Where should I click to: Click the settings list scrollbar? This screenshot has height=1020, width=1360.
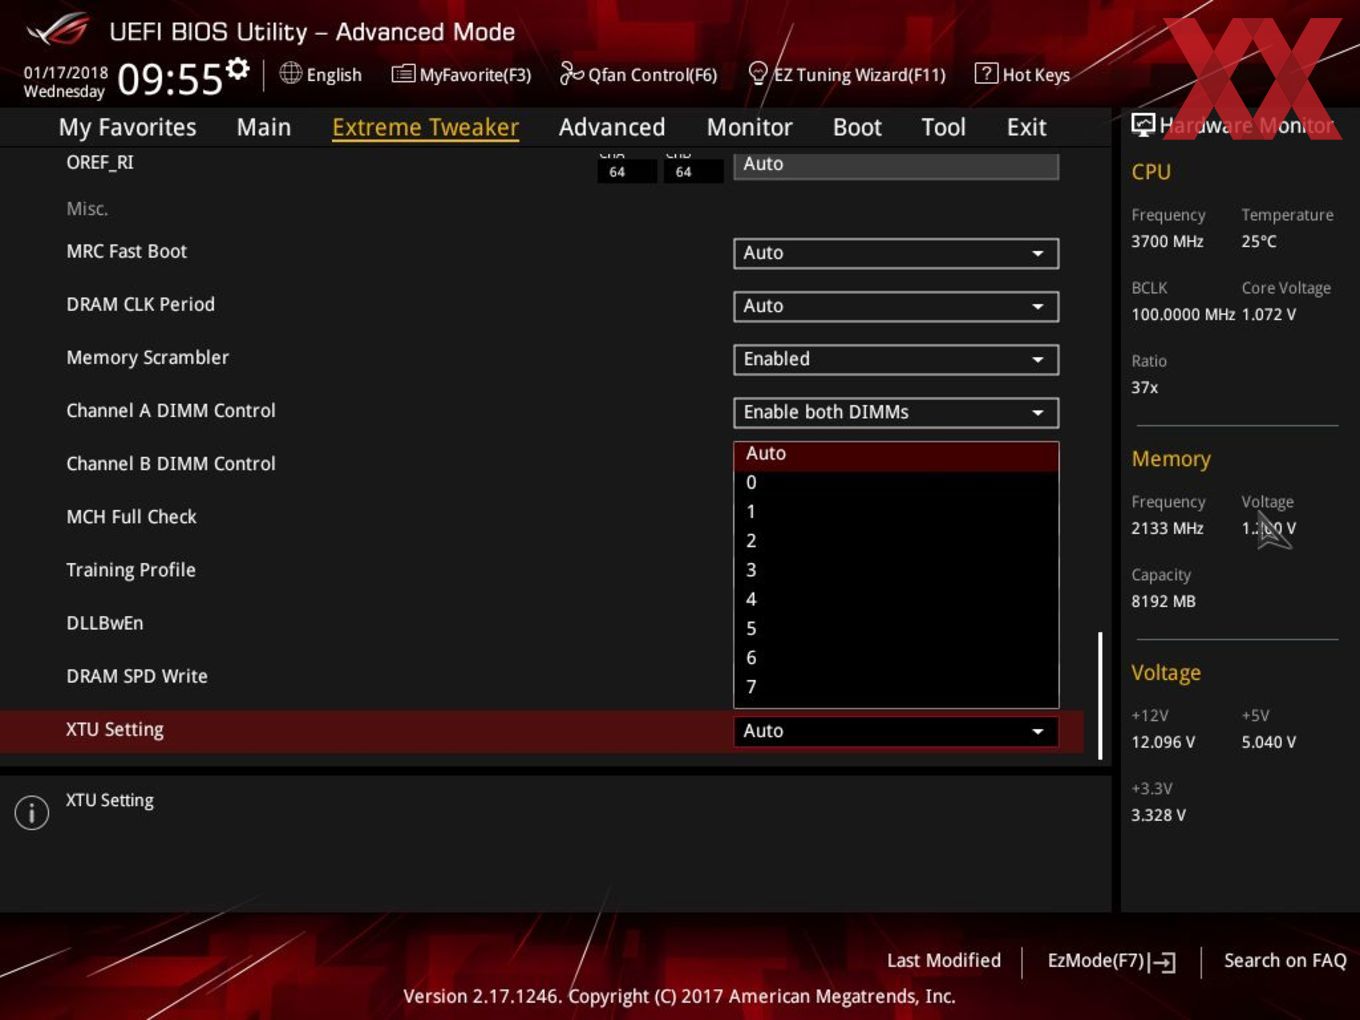click(x=1100, y=695)
